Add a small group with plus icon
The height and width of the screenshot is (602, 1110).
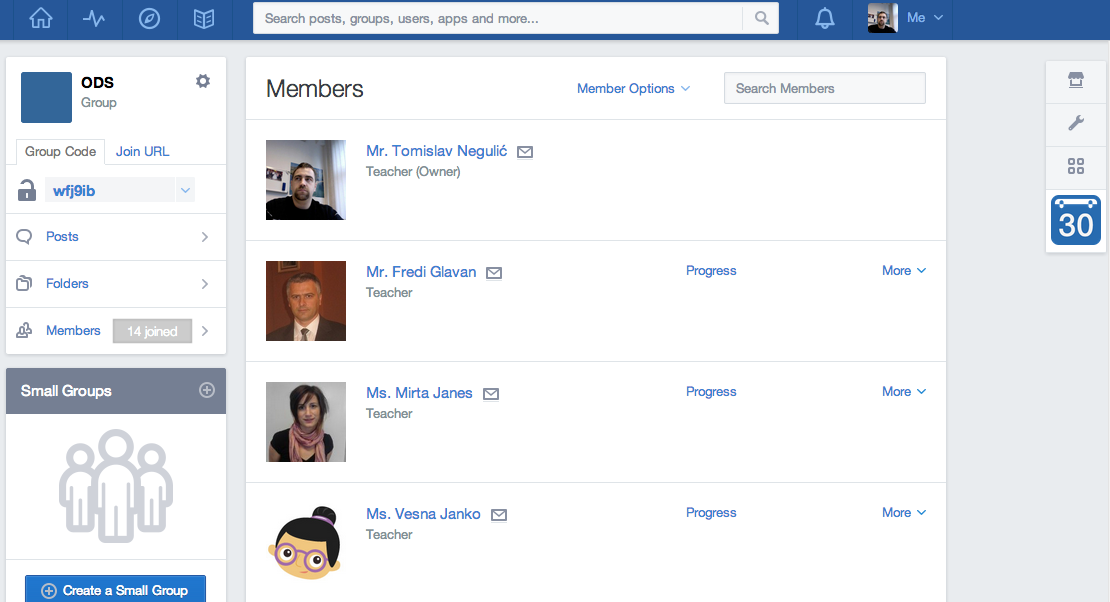(207, 390)
